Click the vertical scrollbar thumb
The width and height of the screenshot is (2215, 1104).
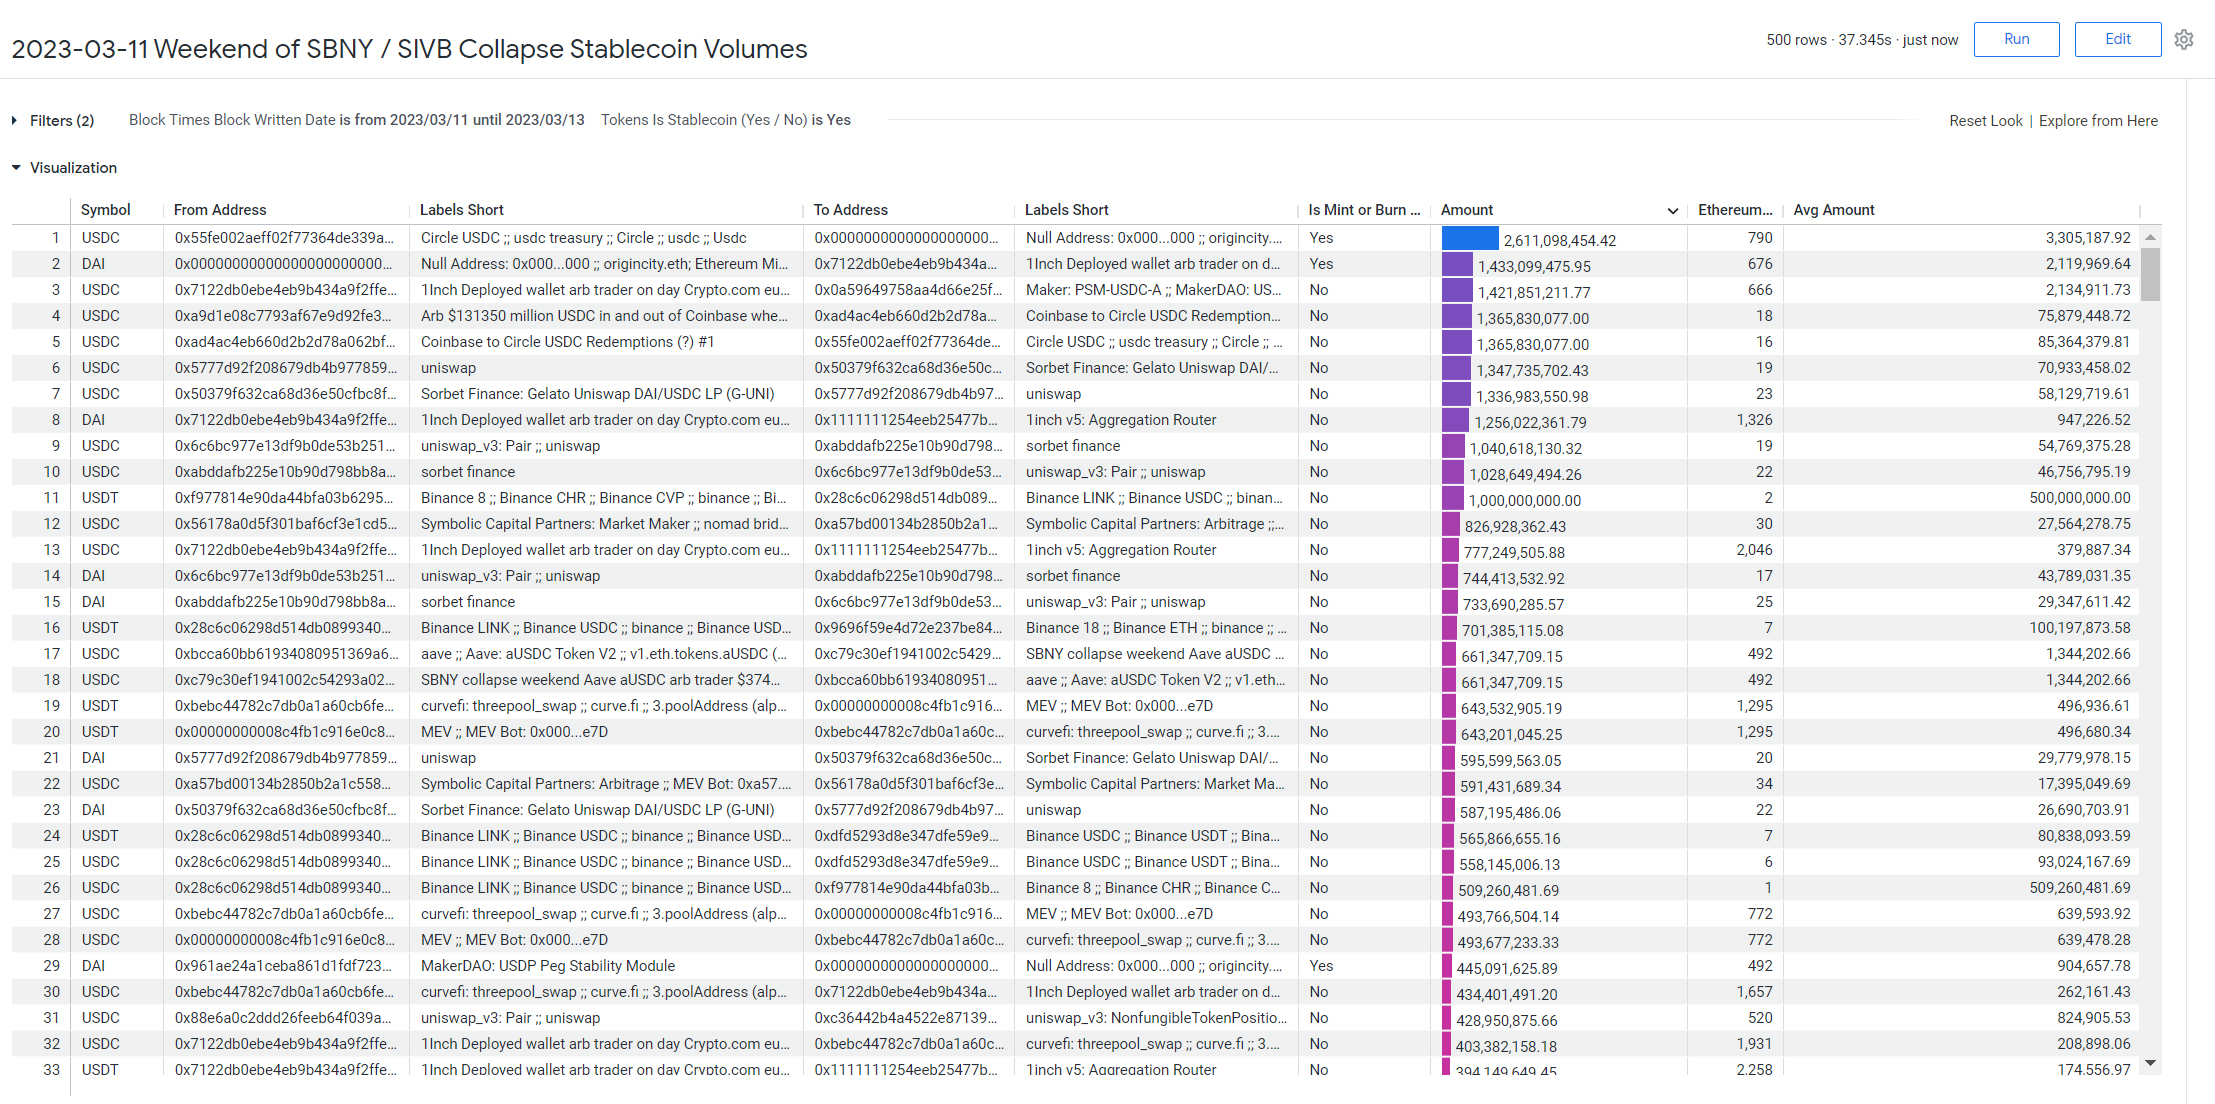coord(2150,274)
